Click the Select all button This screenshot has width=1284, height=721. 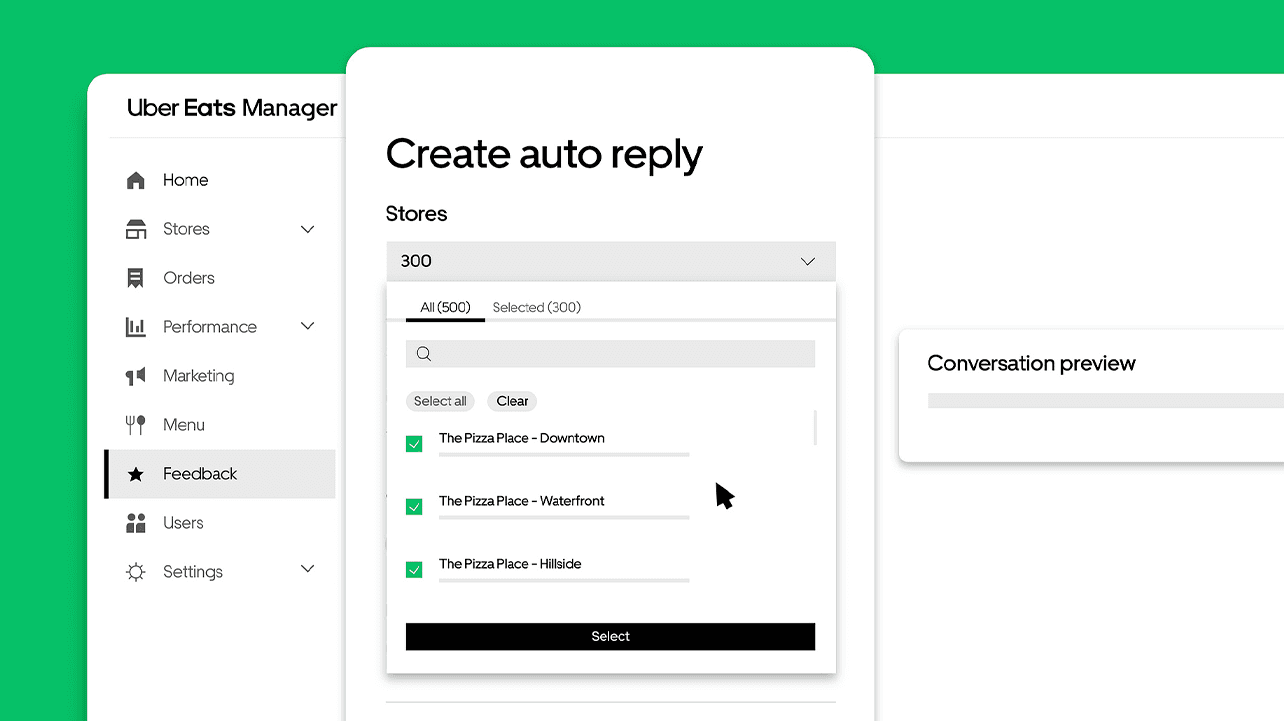coord(440,401)
